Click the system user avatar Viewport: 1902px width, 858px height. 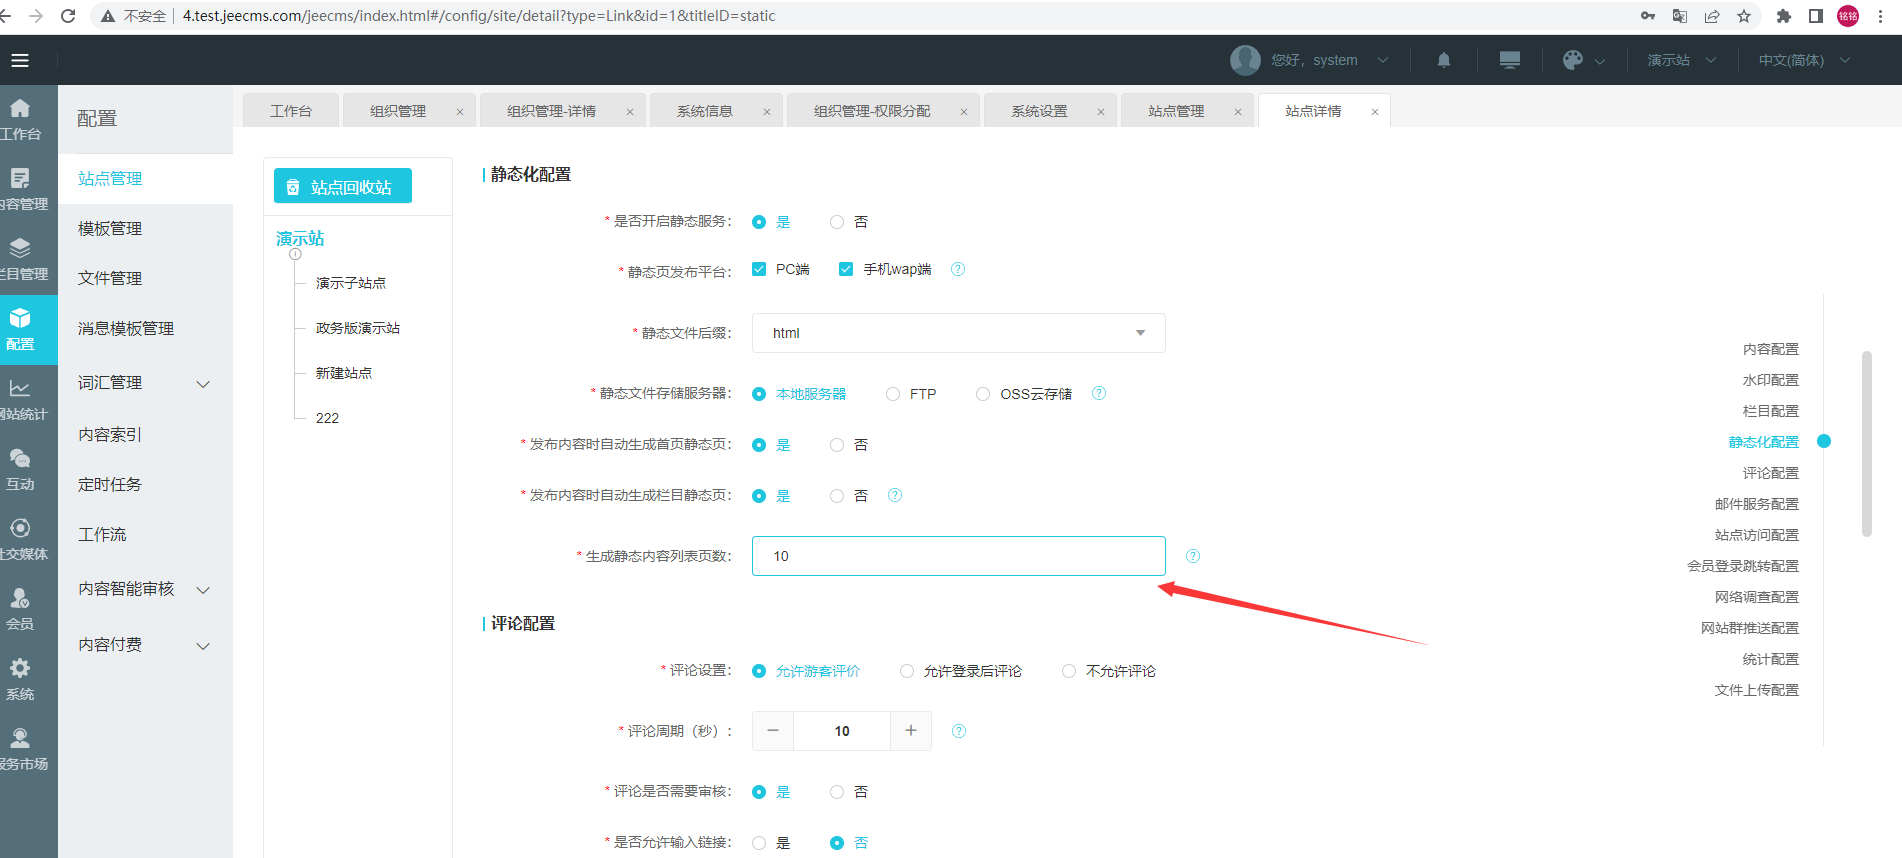coord(1245,60)
